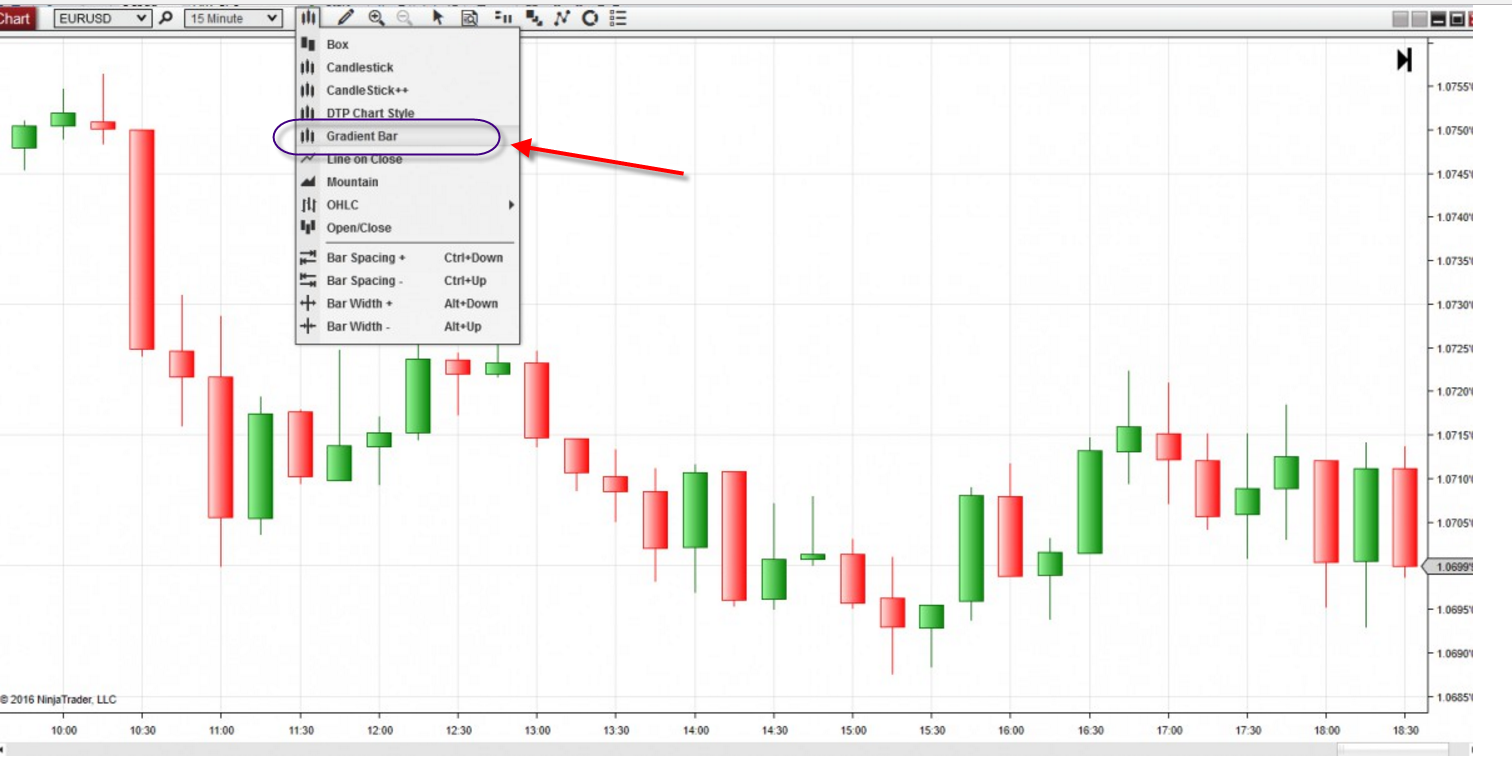The width and height of the screenshot is (1512, 761).
Task: Open the data box icon in toolbar
Action: (469, 18)
